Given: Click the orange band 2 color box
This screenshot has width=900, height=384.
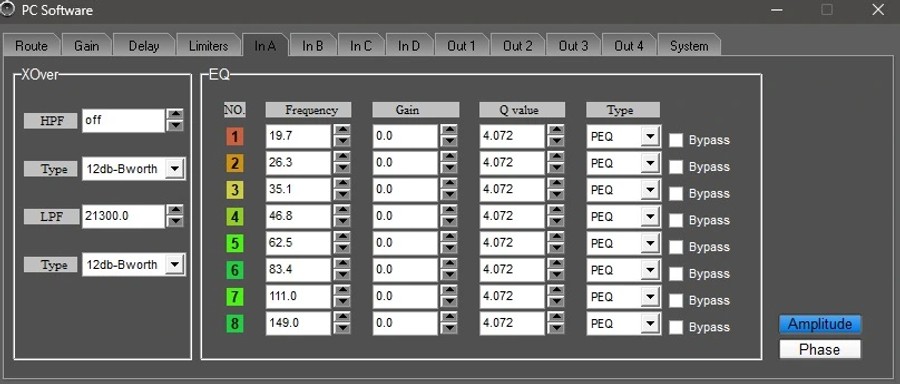Looking at the screenshot, I should coord(235,164).
